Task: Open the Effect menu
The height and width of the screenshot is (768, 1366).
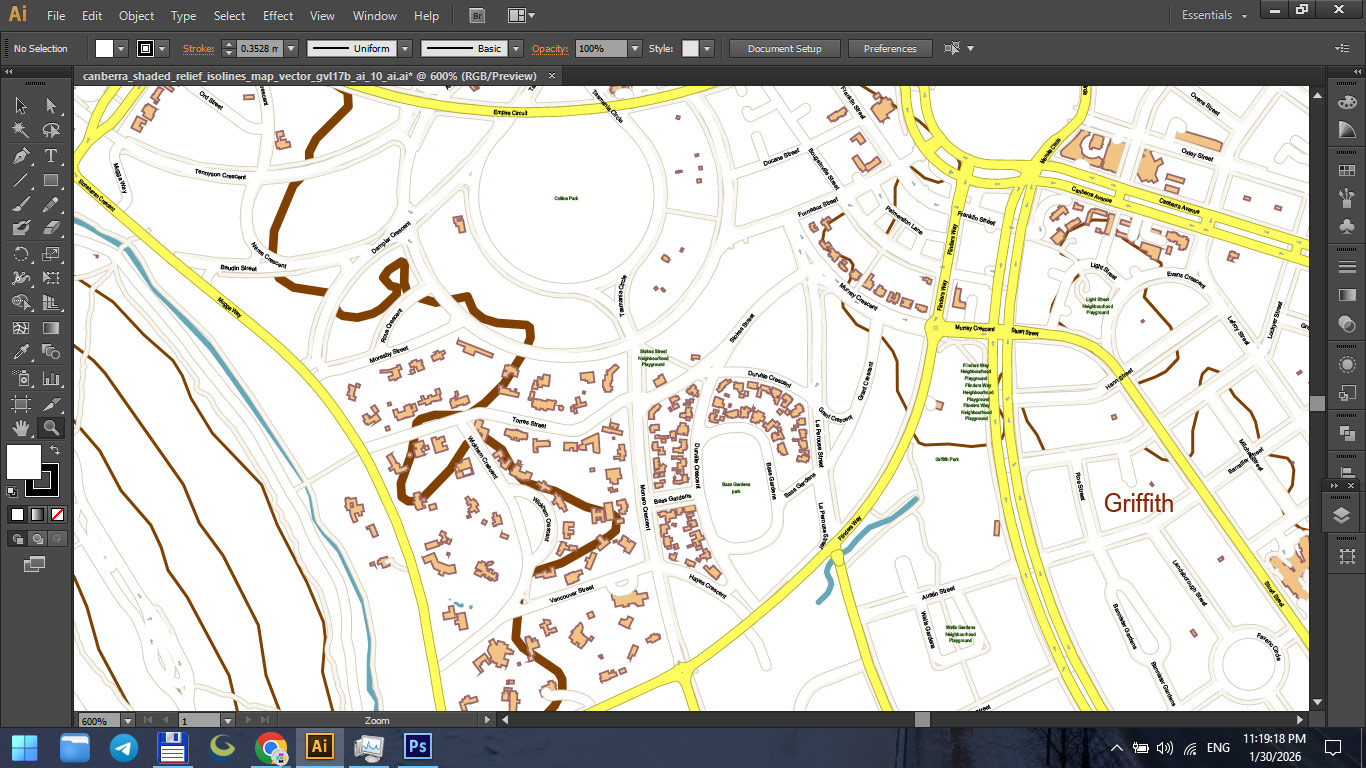Action: [277, 15]
